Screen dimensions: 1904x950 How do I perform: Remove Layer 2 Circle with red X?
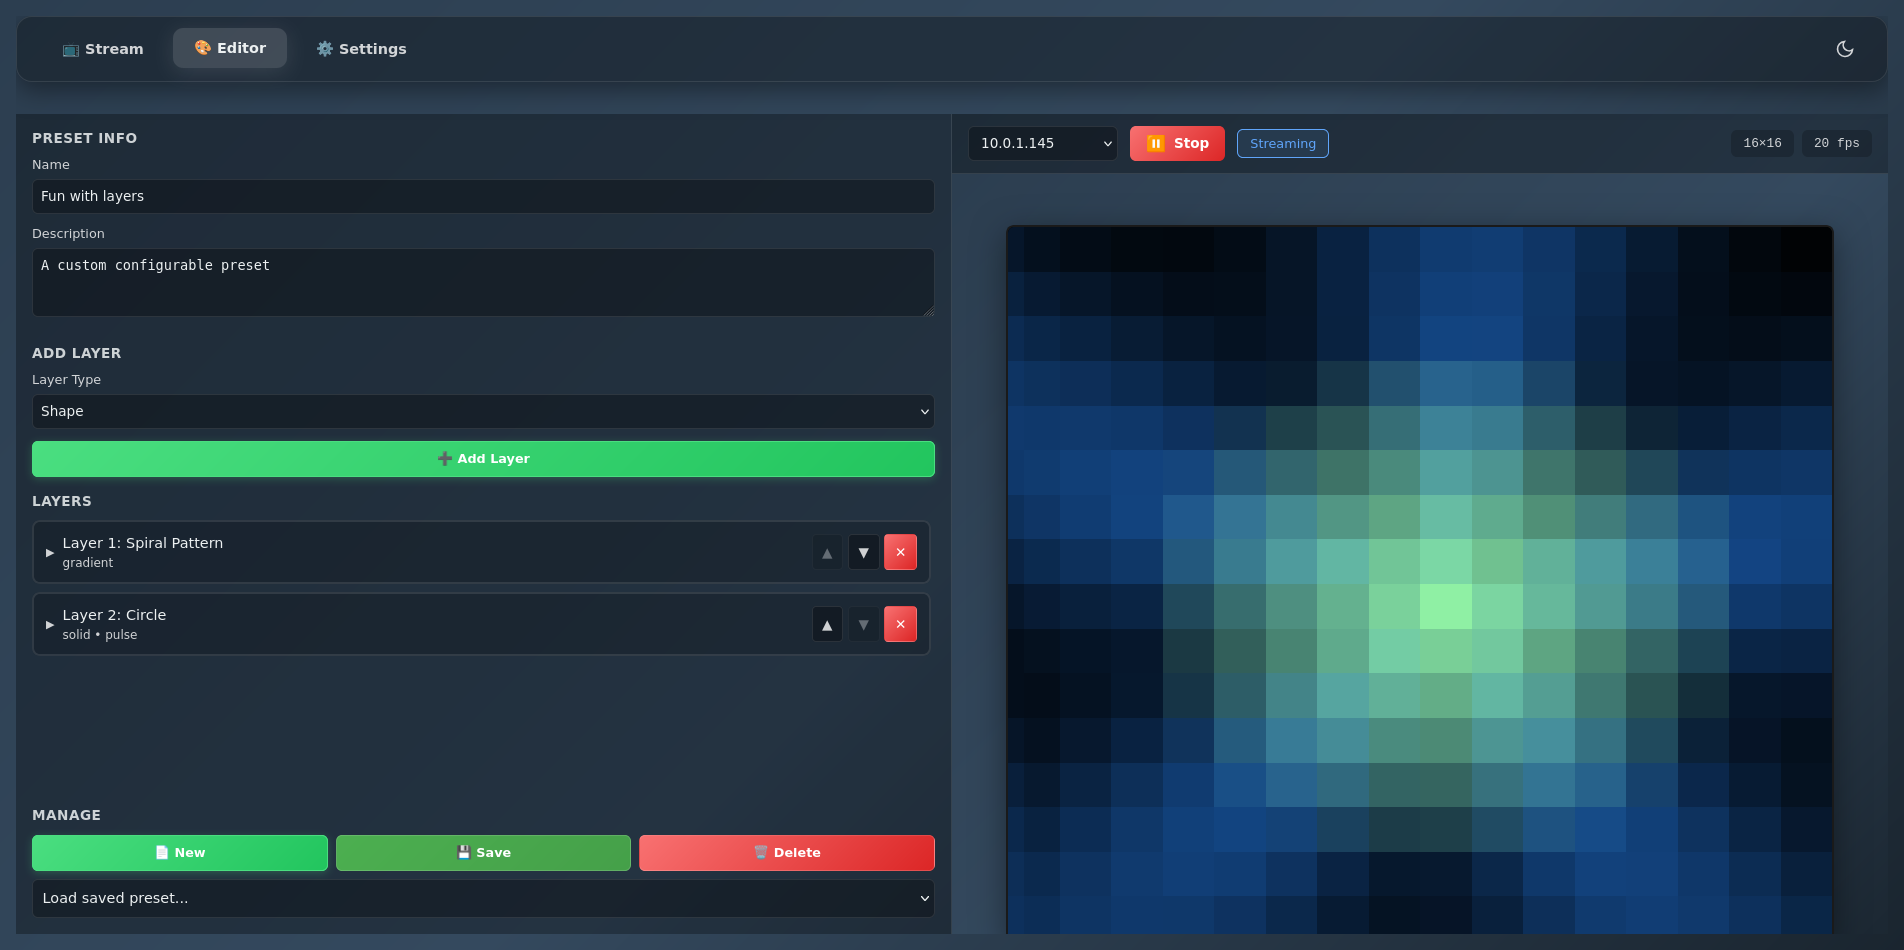click(x=900, y=625)
